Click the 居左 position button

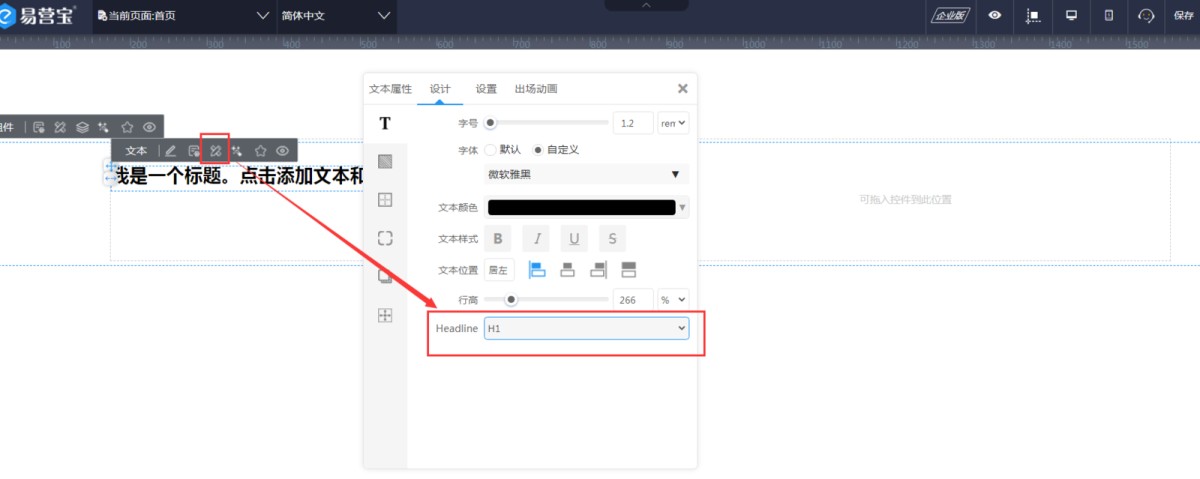(499, 270)
